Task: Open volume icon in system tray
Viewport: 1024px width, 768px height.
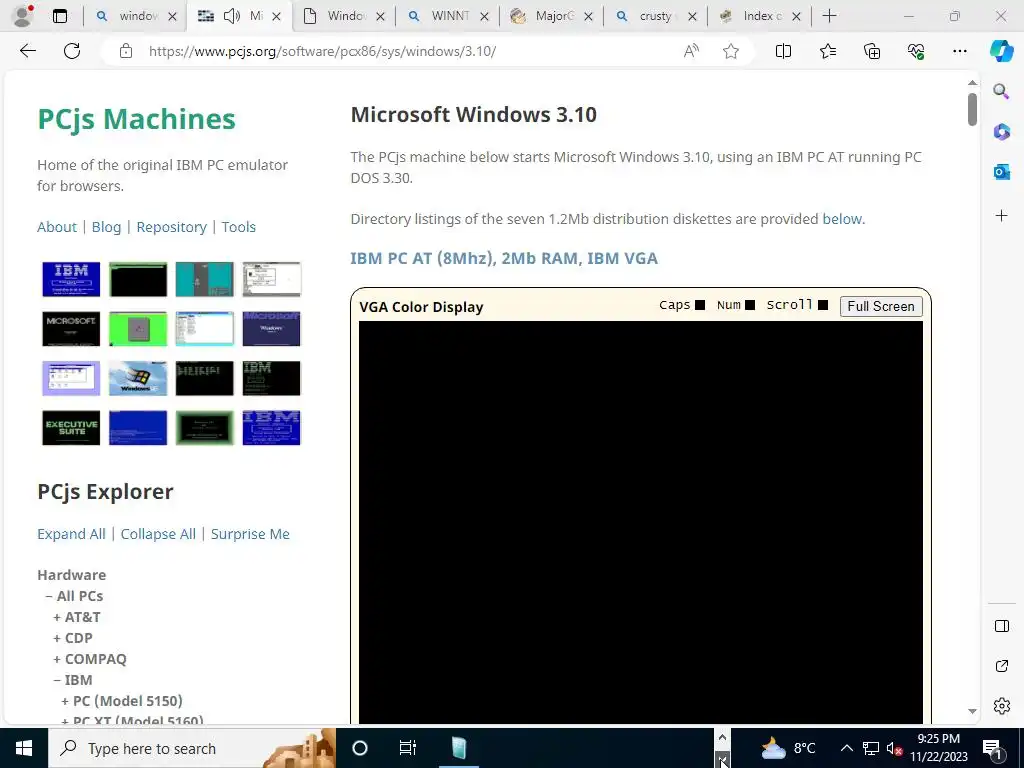Action: coord(894,748)
